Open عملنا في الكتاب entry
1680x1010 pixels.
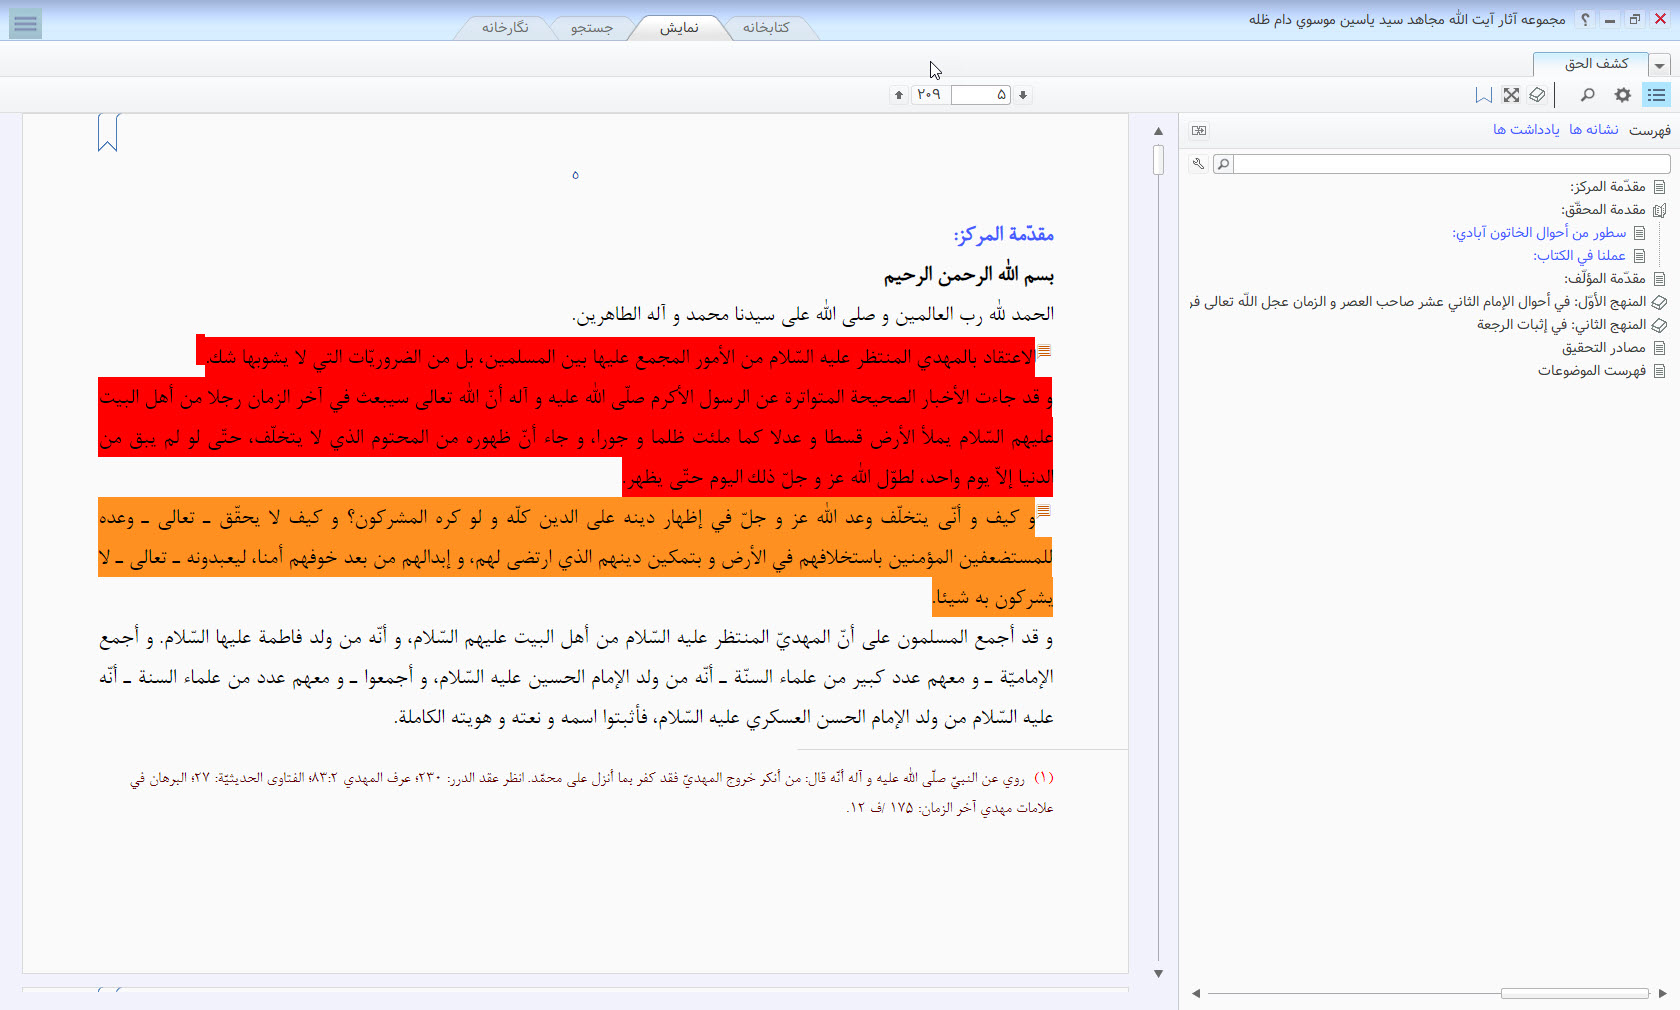(1580, 256)
